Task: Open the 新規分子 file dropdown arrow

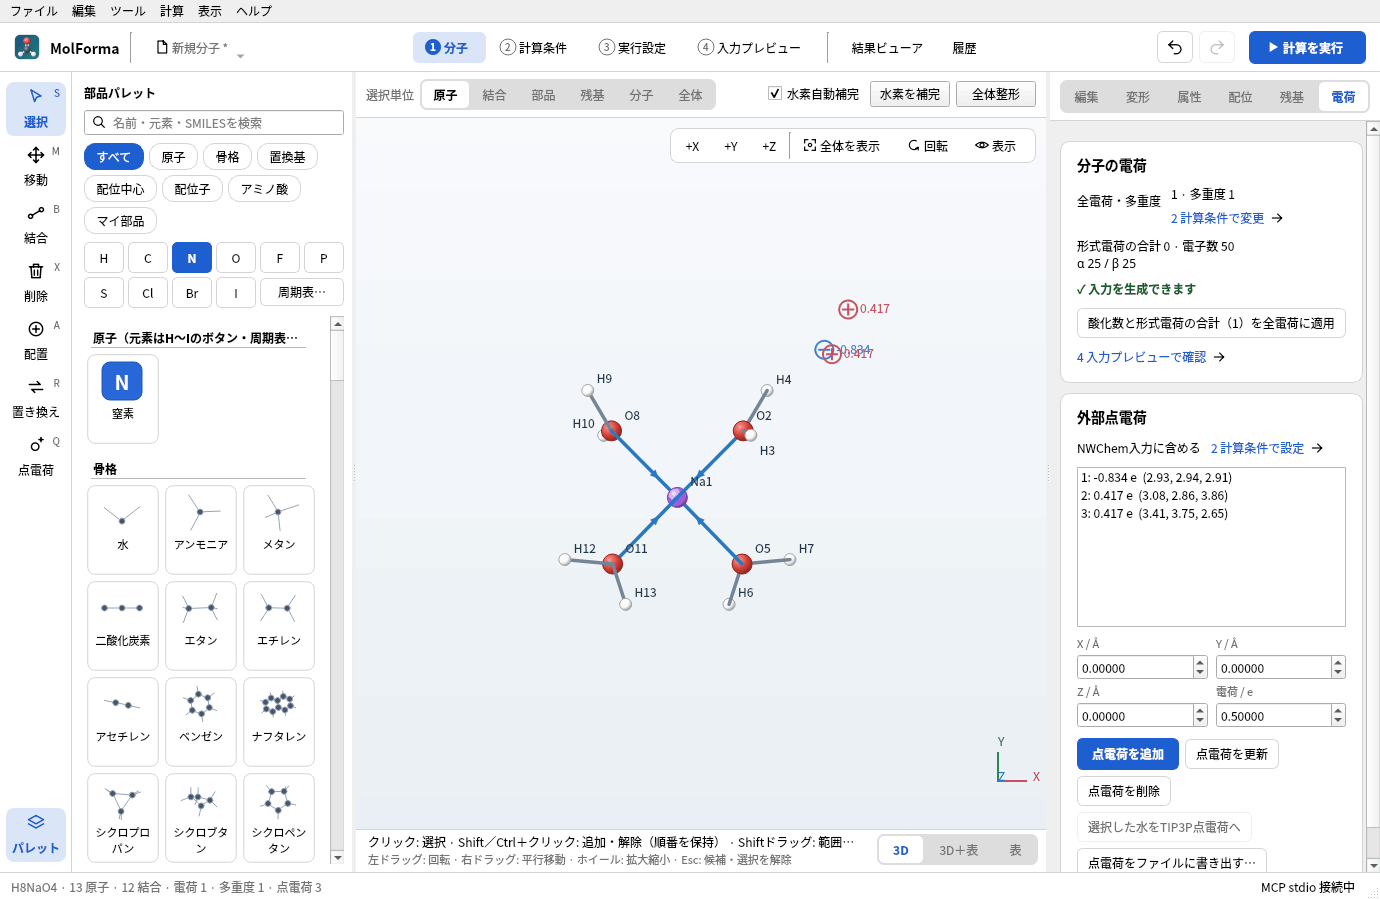Action: (240, 55)
